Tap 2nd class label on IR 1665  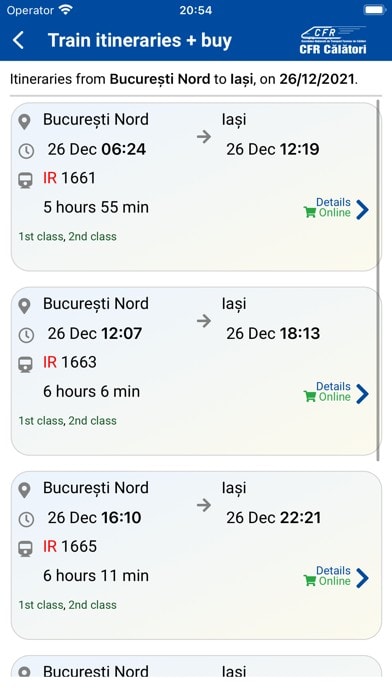click(92, 605)
